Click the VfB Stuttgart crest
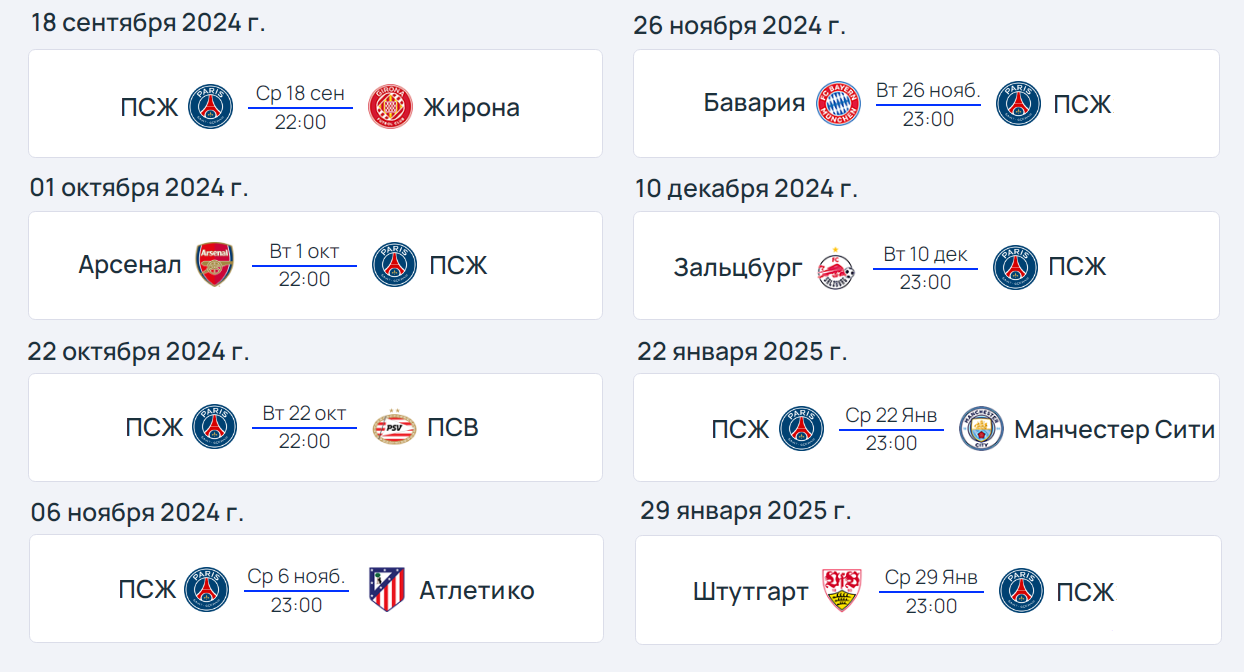The height and width of the screenshot is (672, 1244). tap(841, 591)
